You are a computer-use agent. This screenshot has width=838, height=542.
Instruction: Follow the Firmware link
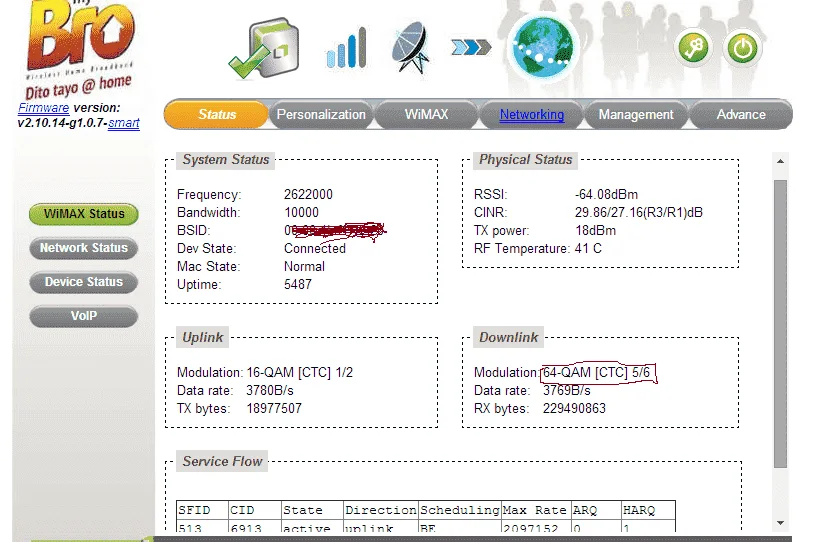pos(44,108)
